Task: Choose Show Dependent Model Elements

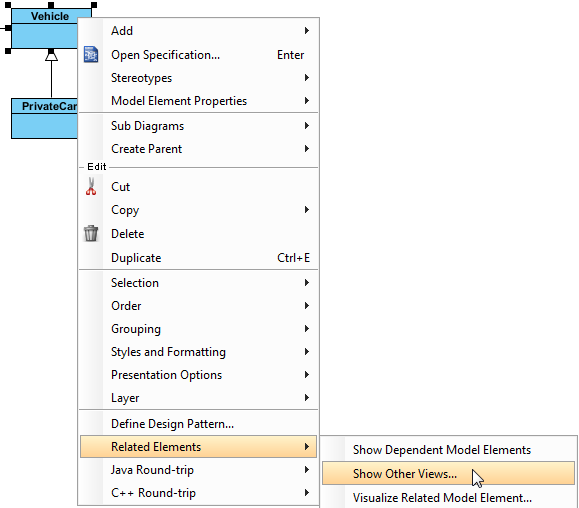Action: point(448,450)
